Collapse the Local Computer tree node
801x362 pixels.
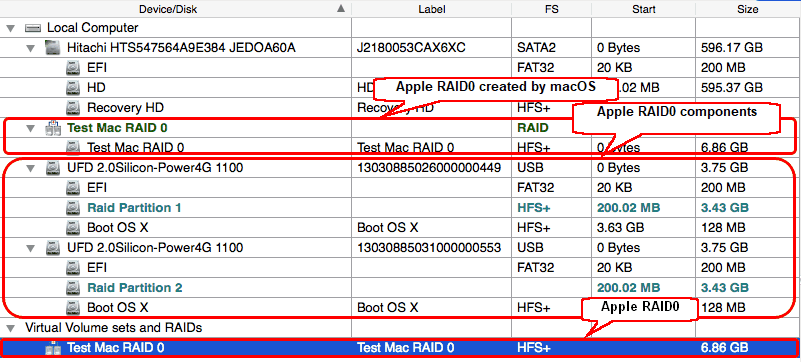point(10,28)
